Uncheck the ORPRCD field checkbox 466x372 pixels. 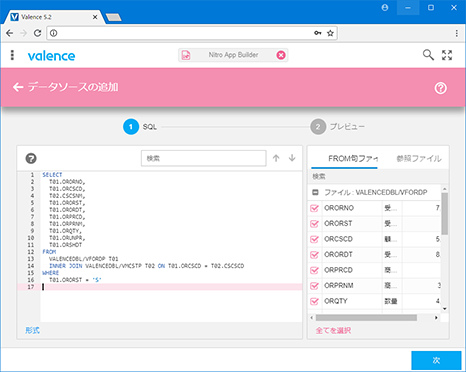click(x=314, y=270)
